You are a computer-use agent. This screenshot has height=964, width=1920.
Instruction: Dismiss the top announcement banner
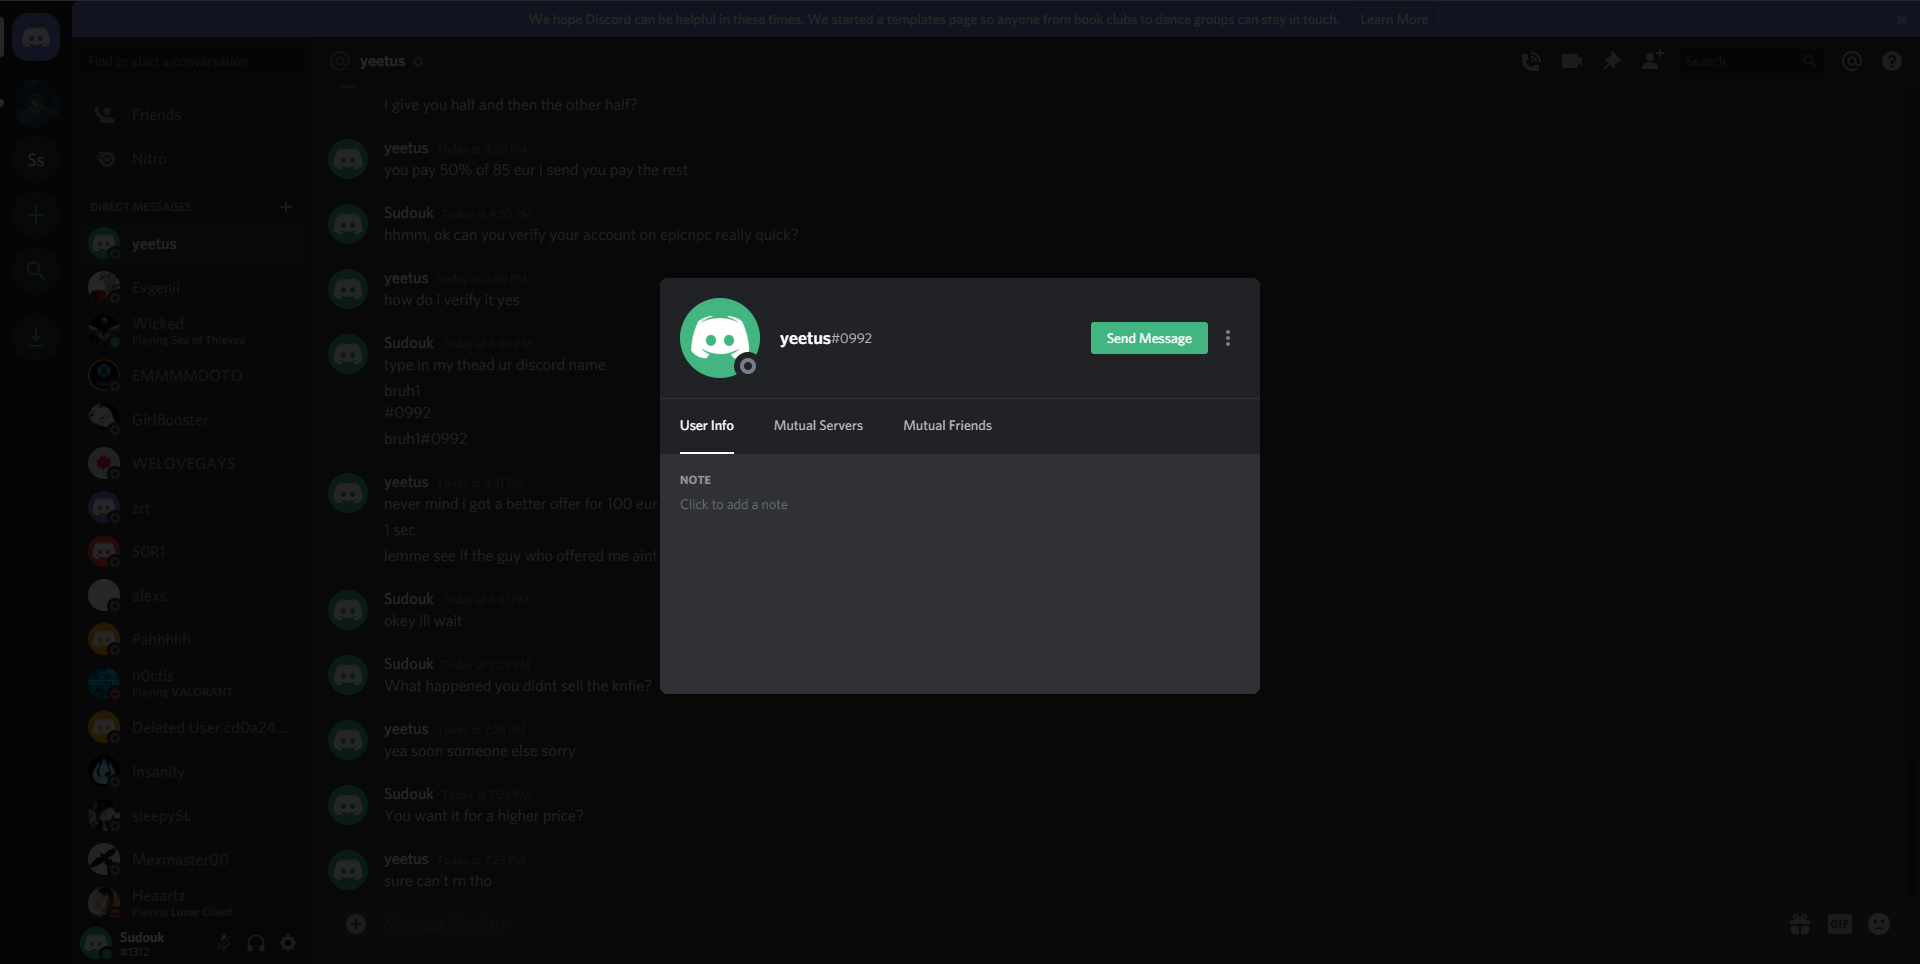[1902, 19]
